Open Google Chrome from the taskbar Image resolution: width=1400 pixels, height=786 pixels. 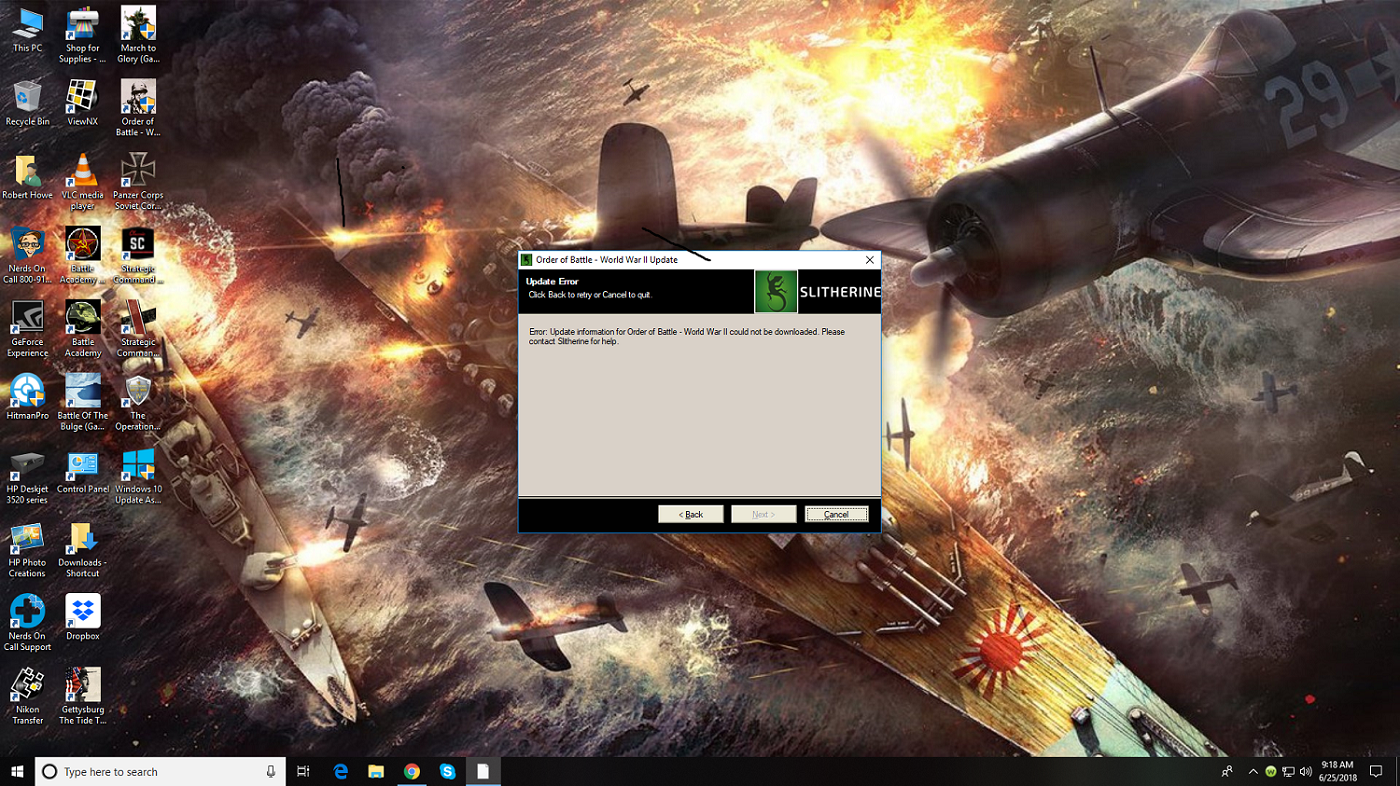[x=412, y=771]
